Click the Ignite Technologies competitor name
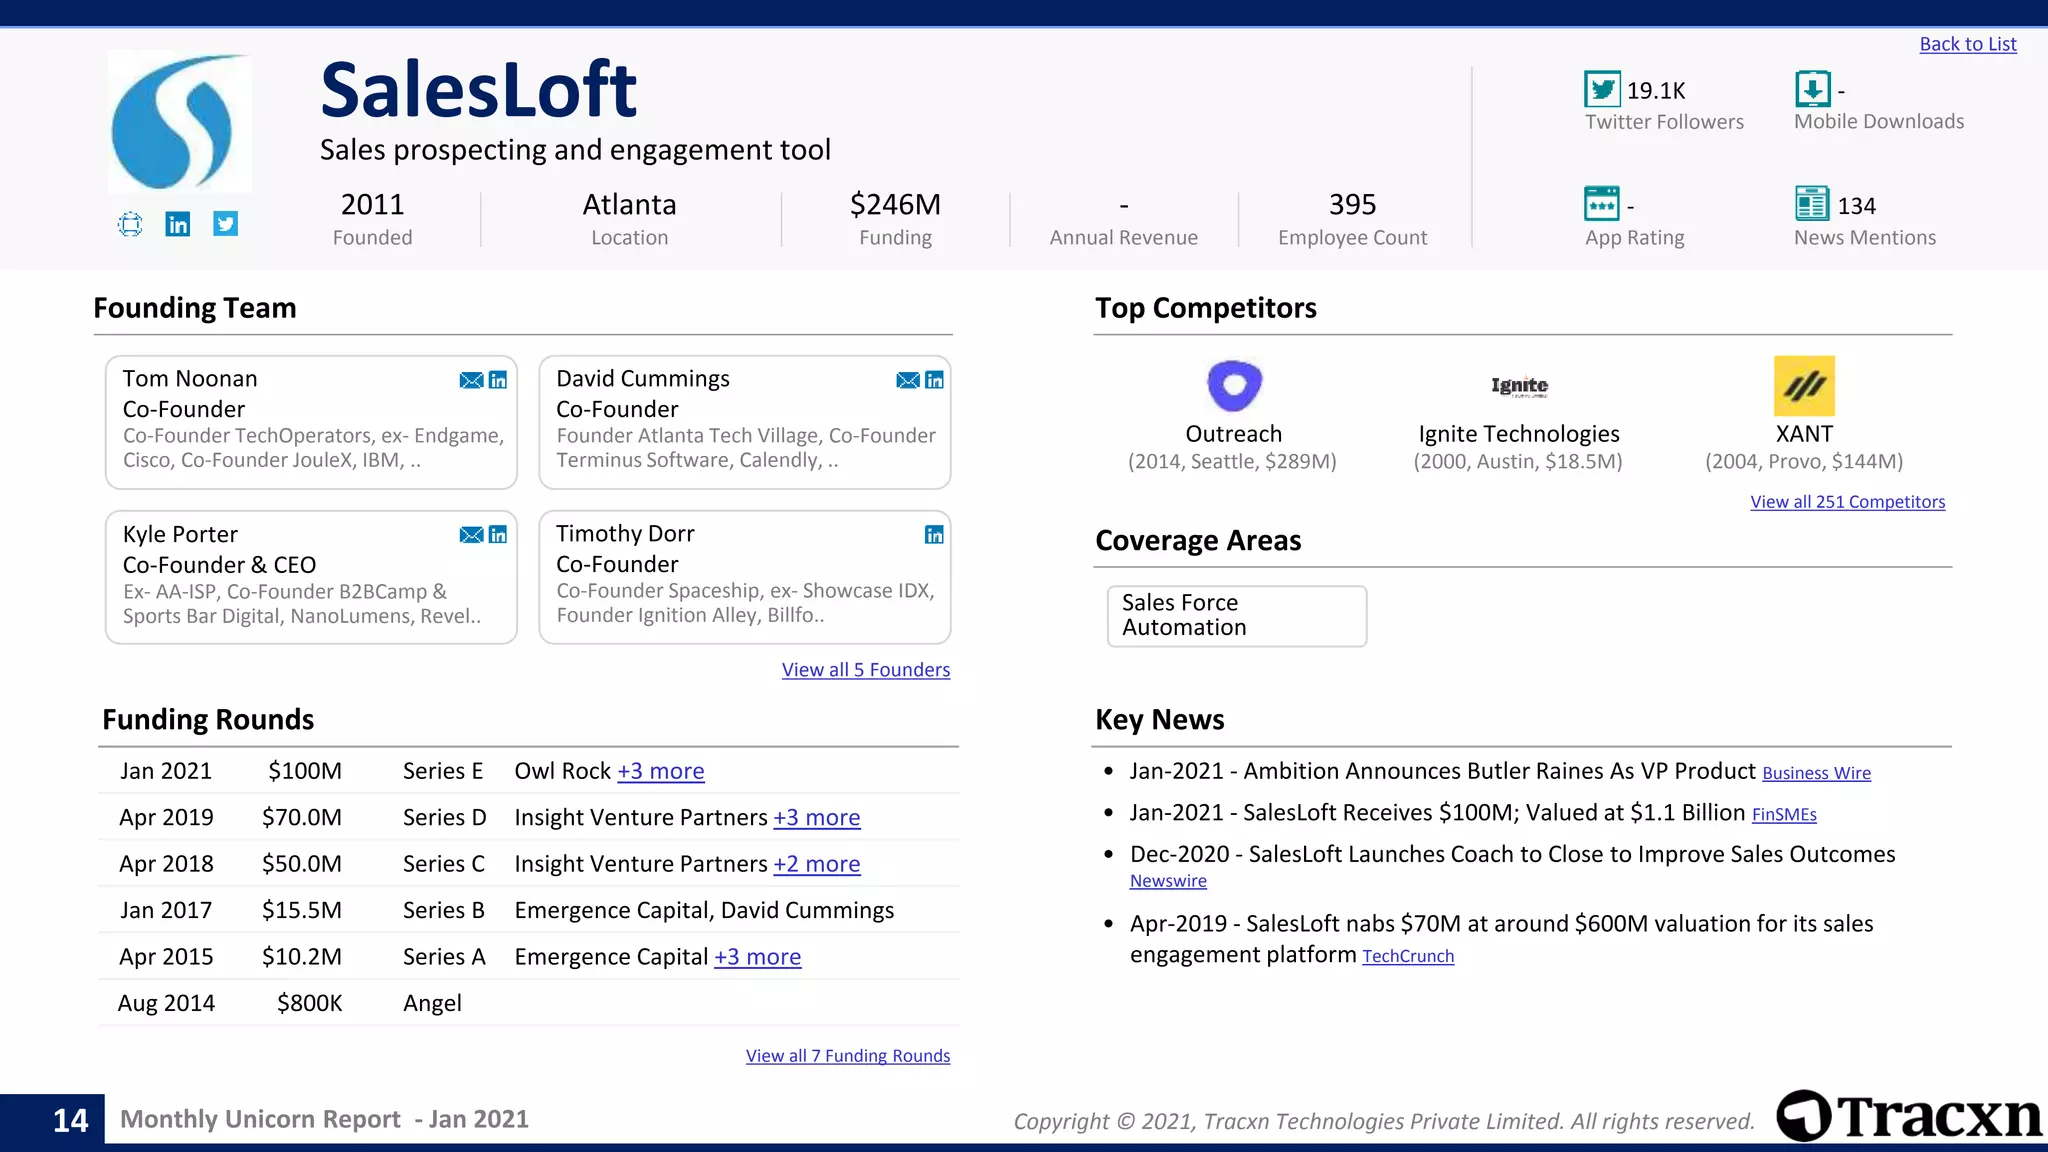The image size is (2048, 1152). (1519, 434)
